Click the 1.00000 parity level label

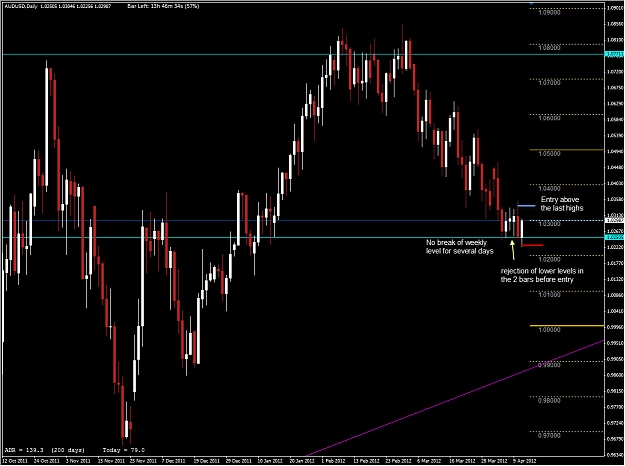point(549,330)
